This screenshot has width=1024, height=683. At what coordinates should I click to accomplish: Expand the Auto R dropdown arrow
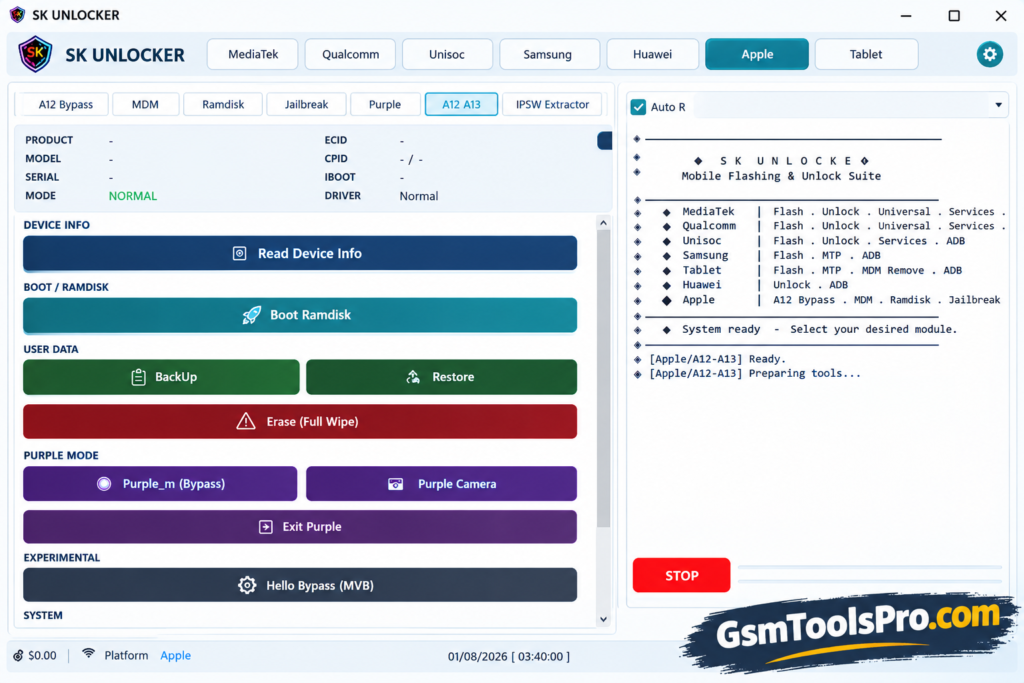click(x=998, y=105)
